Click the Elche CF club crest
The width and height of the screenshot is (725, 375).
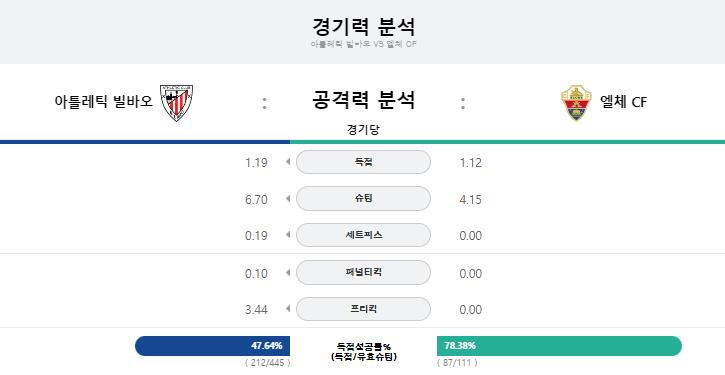576,103
